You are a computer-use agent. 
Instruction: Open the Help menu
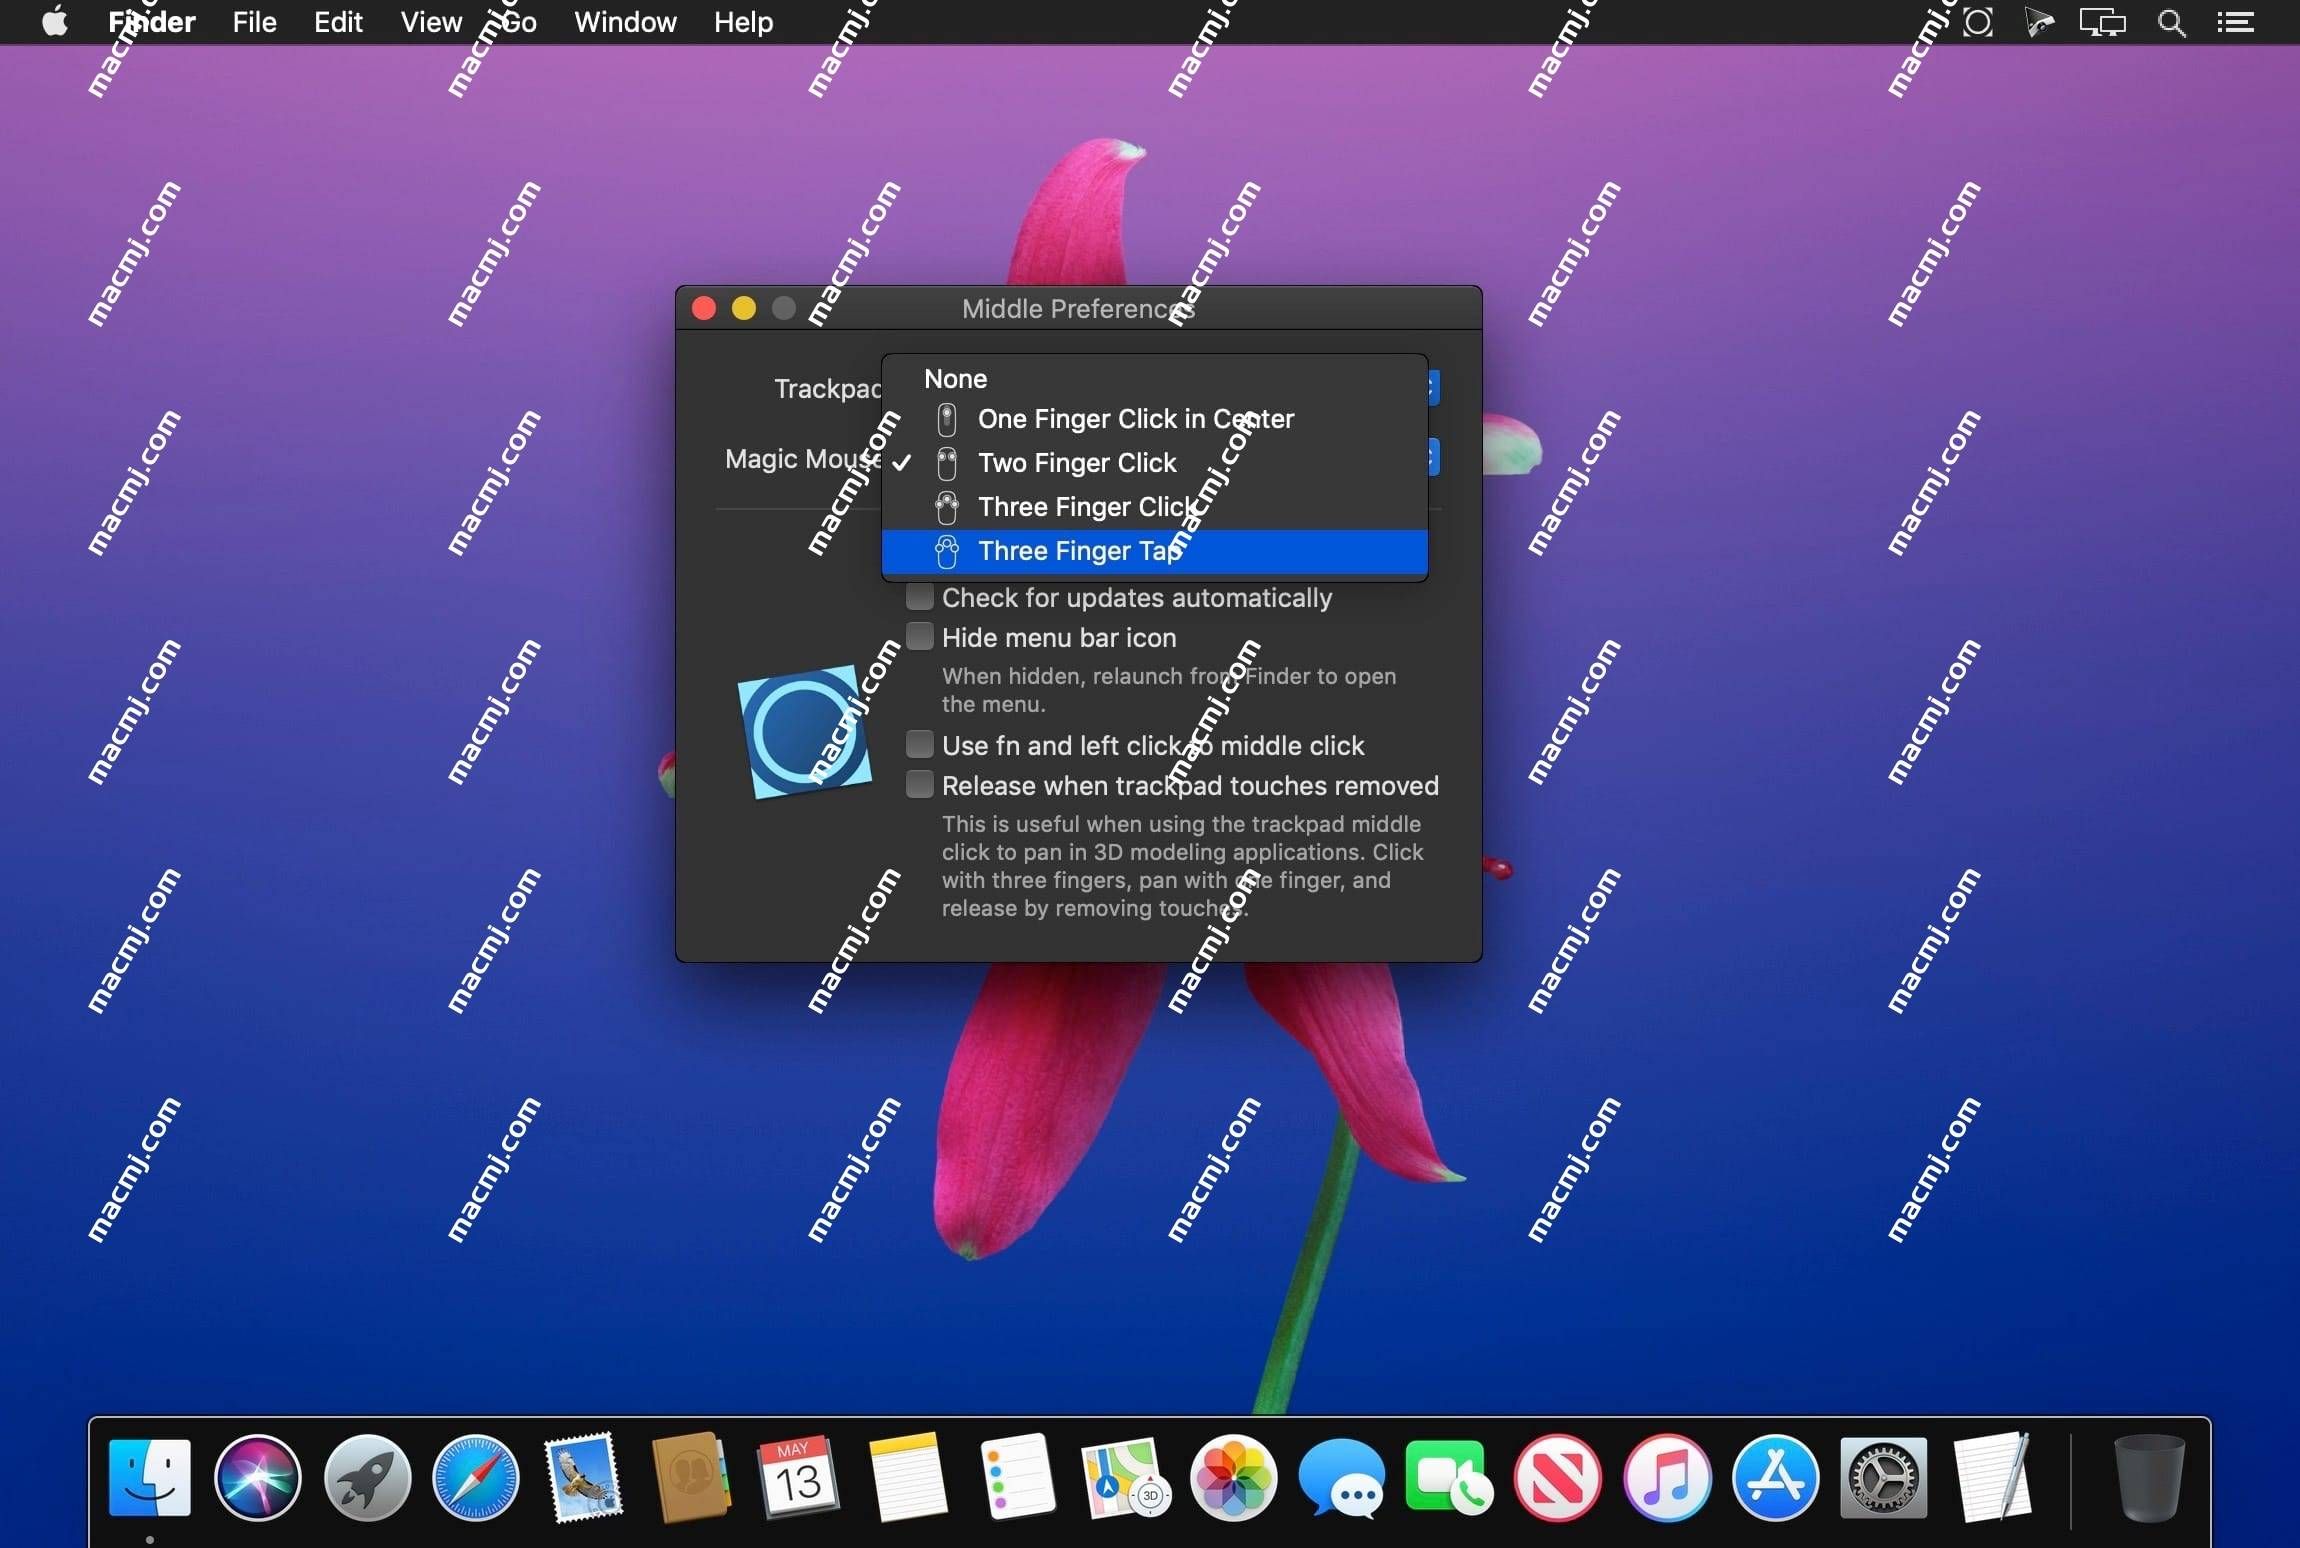pyautogui.click(x=743, y=21)
